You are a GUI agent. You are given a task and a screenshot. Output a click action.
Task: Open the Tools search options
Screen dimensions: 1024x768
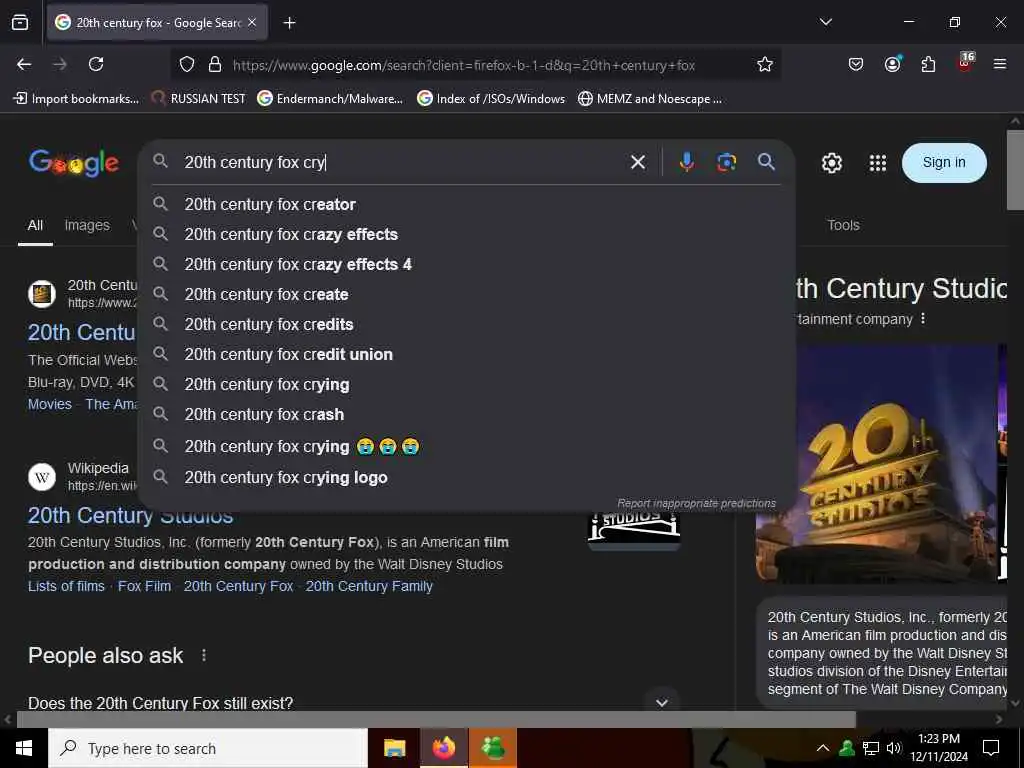tap(843, 225)
